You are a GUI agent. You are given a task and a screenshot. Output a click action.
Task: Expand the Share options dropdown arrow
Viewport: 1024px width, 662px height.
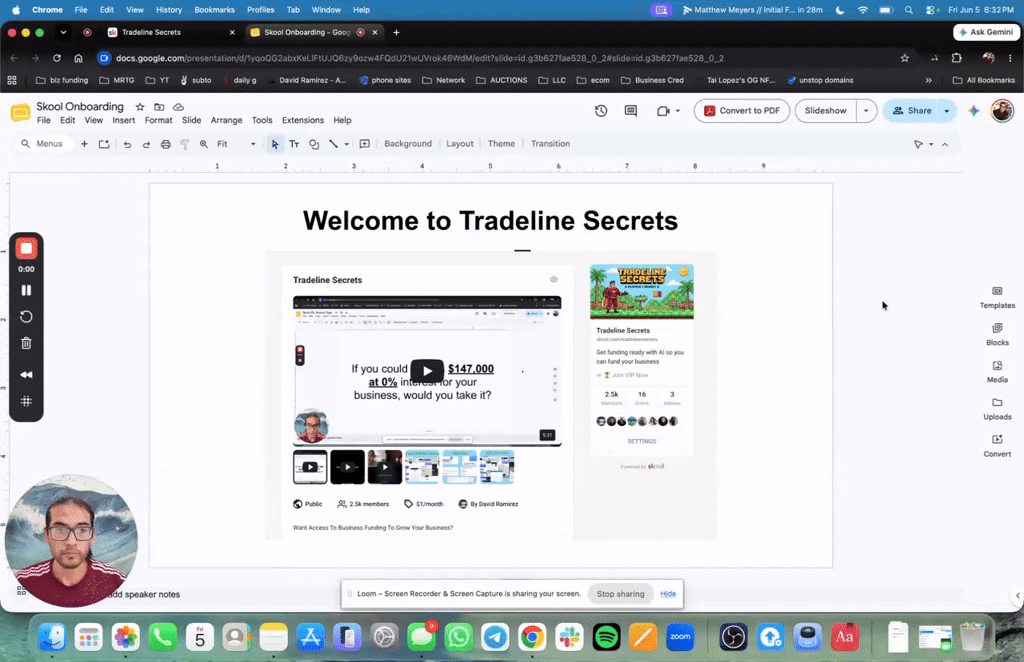946,111
